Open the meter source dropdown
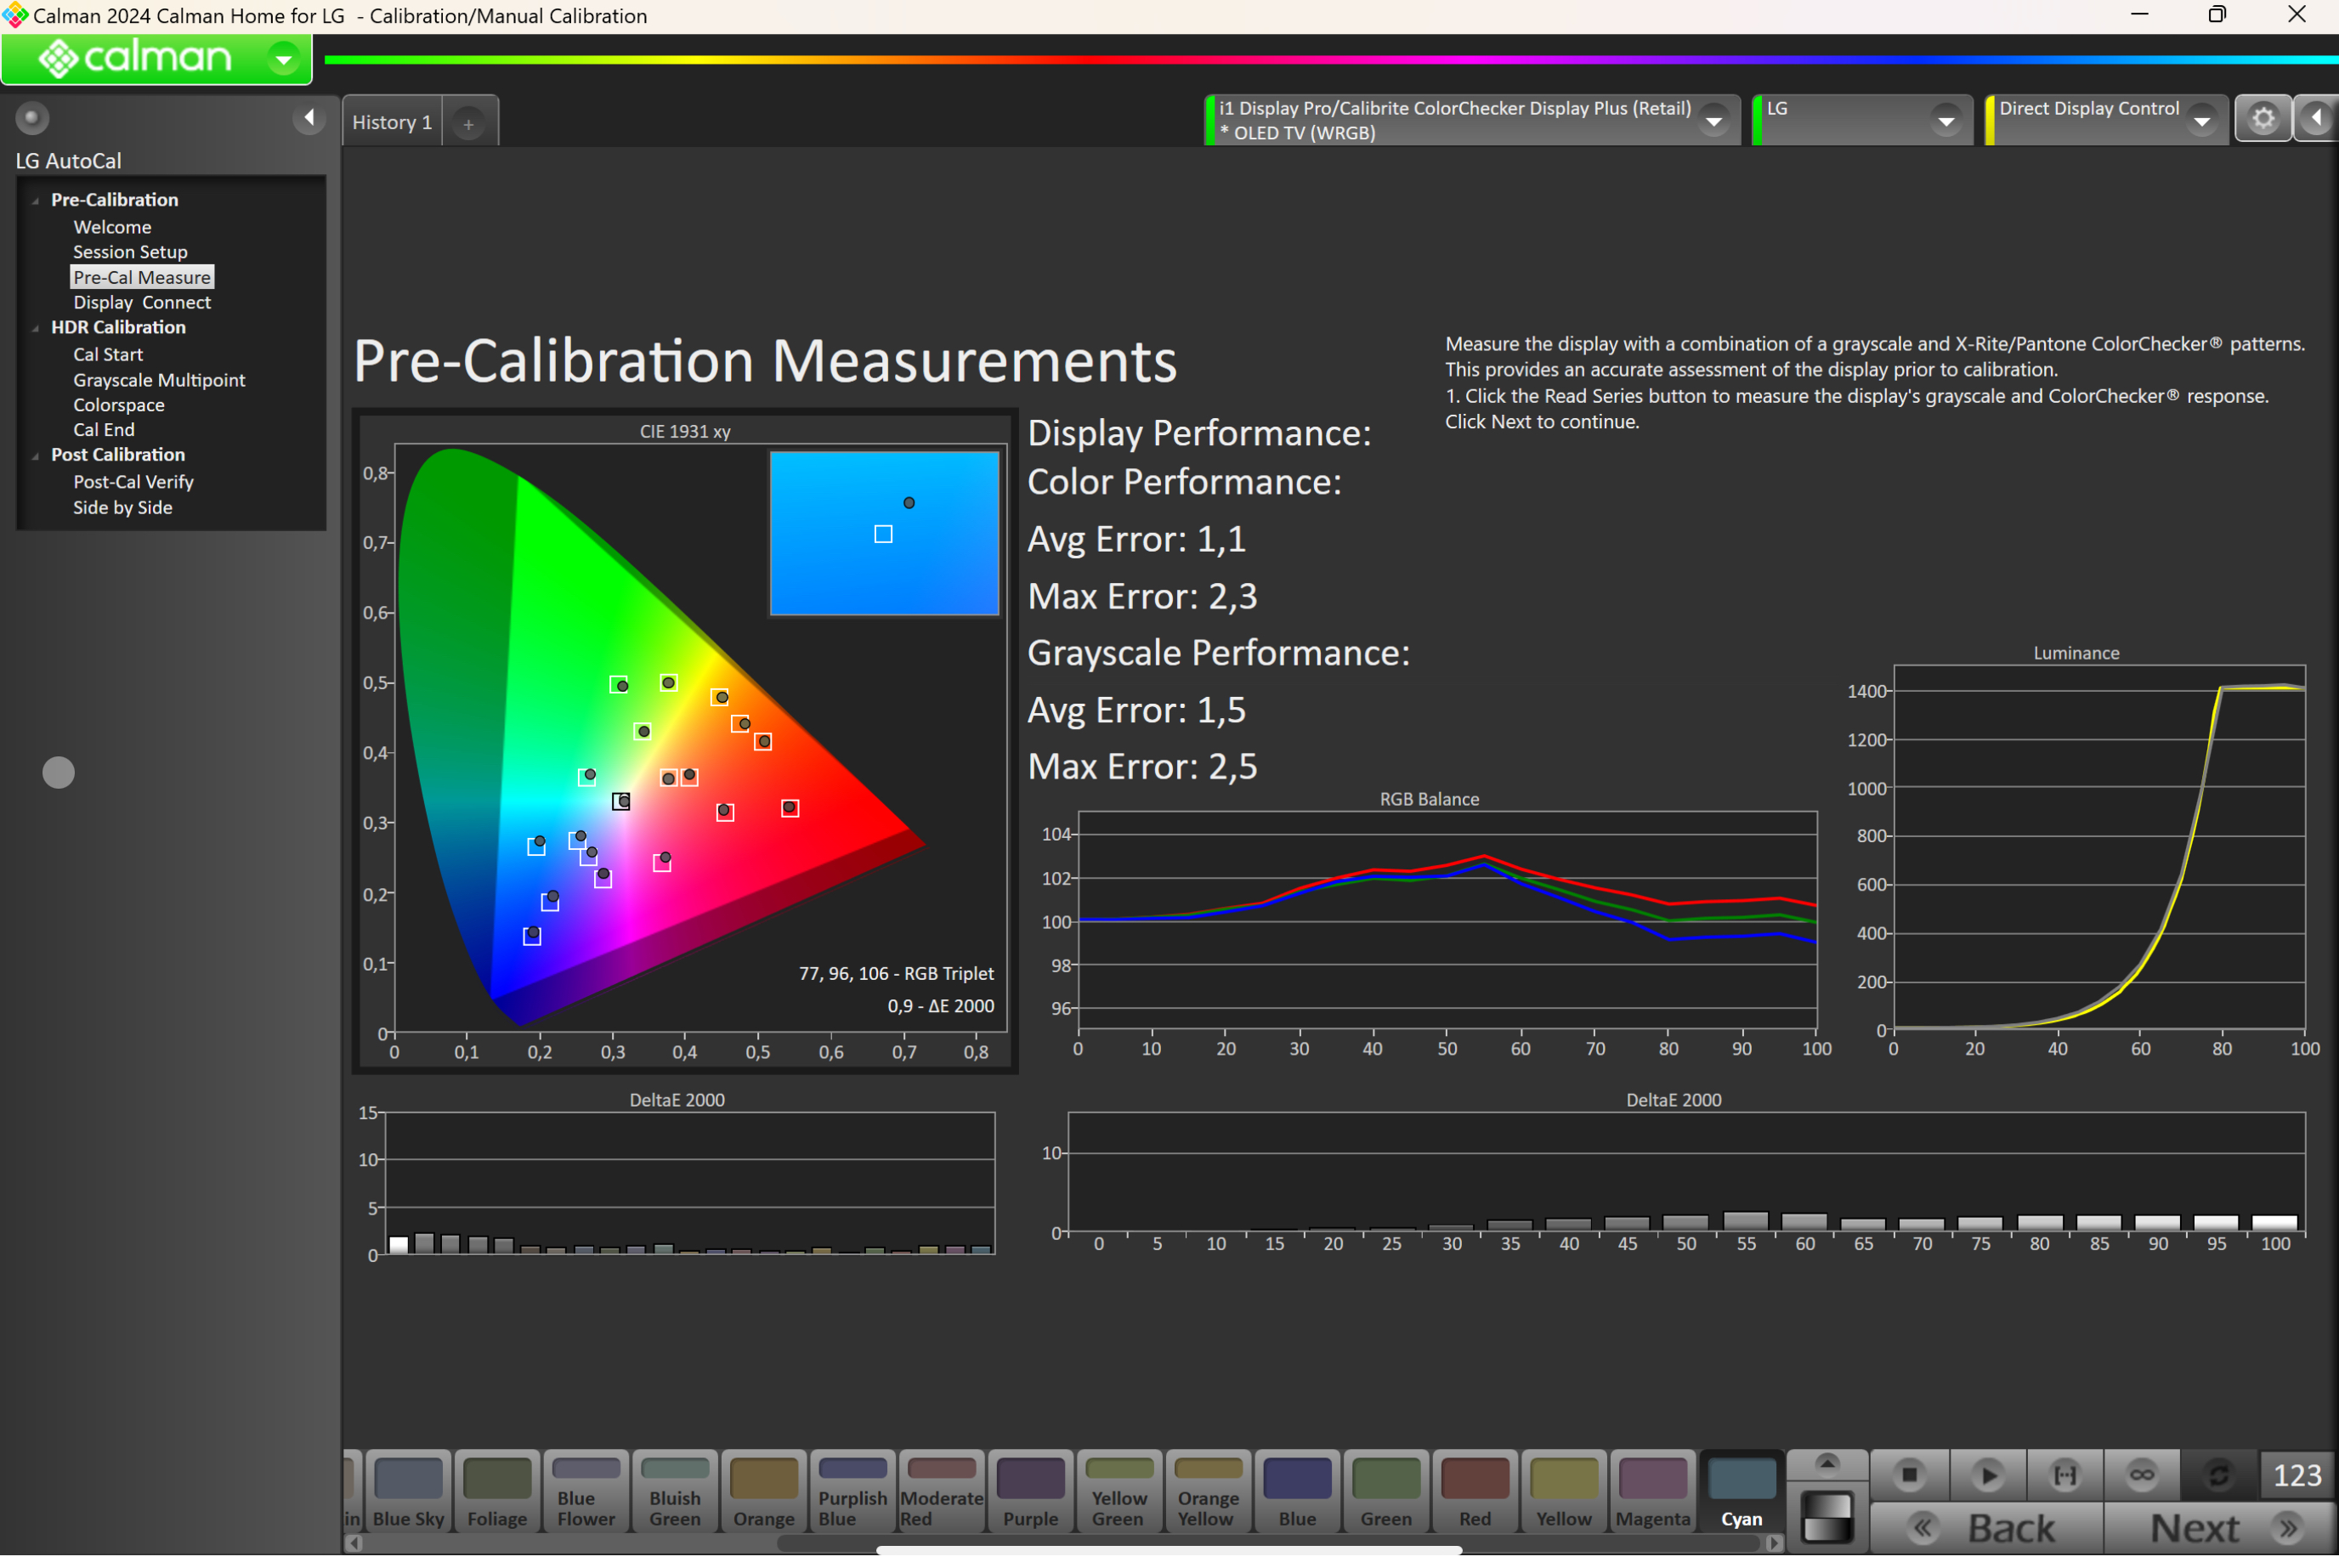This screenshot has height=1568, width=2339. [1714, 121]
